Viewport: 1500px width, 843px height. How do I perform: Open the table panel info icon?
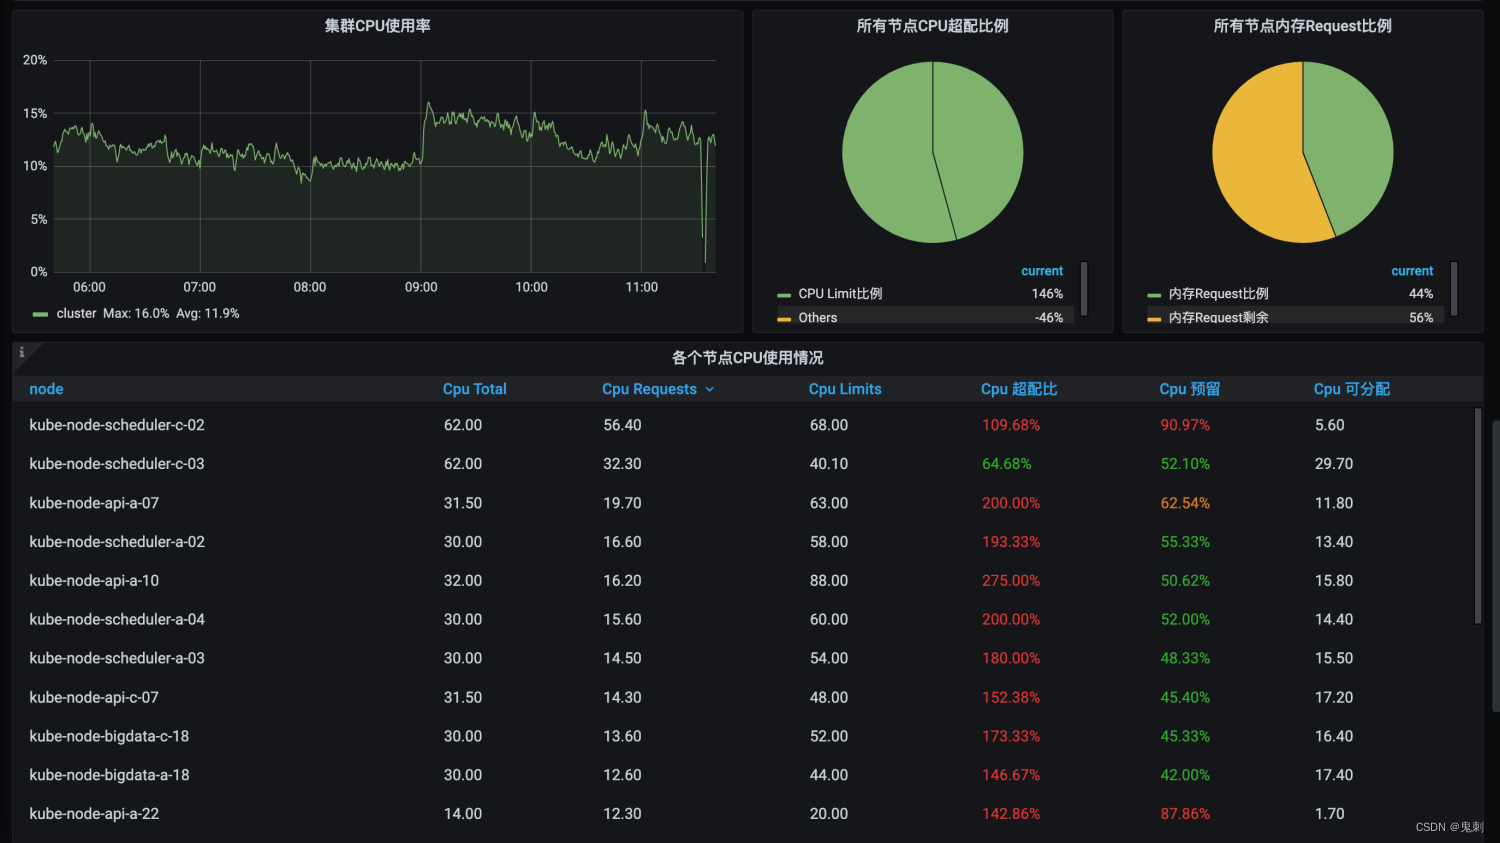coord(22,352)
